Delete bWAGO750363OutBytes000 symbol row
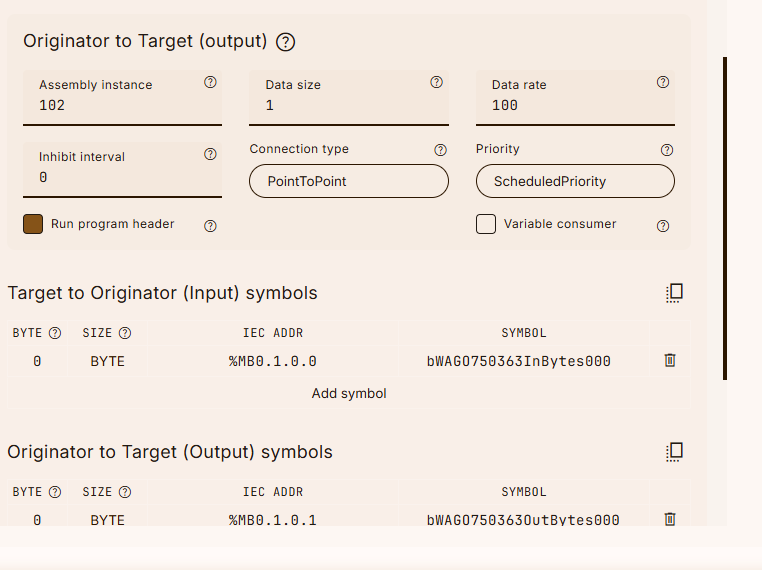Image resolution: width=762 pixels, height=570 pixels. (670, 519)
